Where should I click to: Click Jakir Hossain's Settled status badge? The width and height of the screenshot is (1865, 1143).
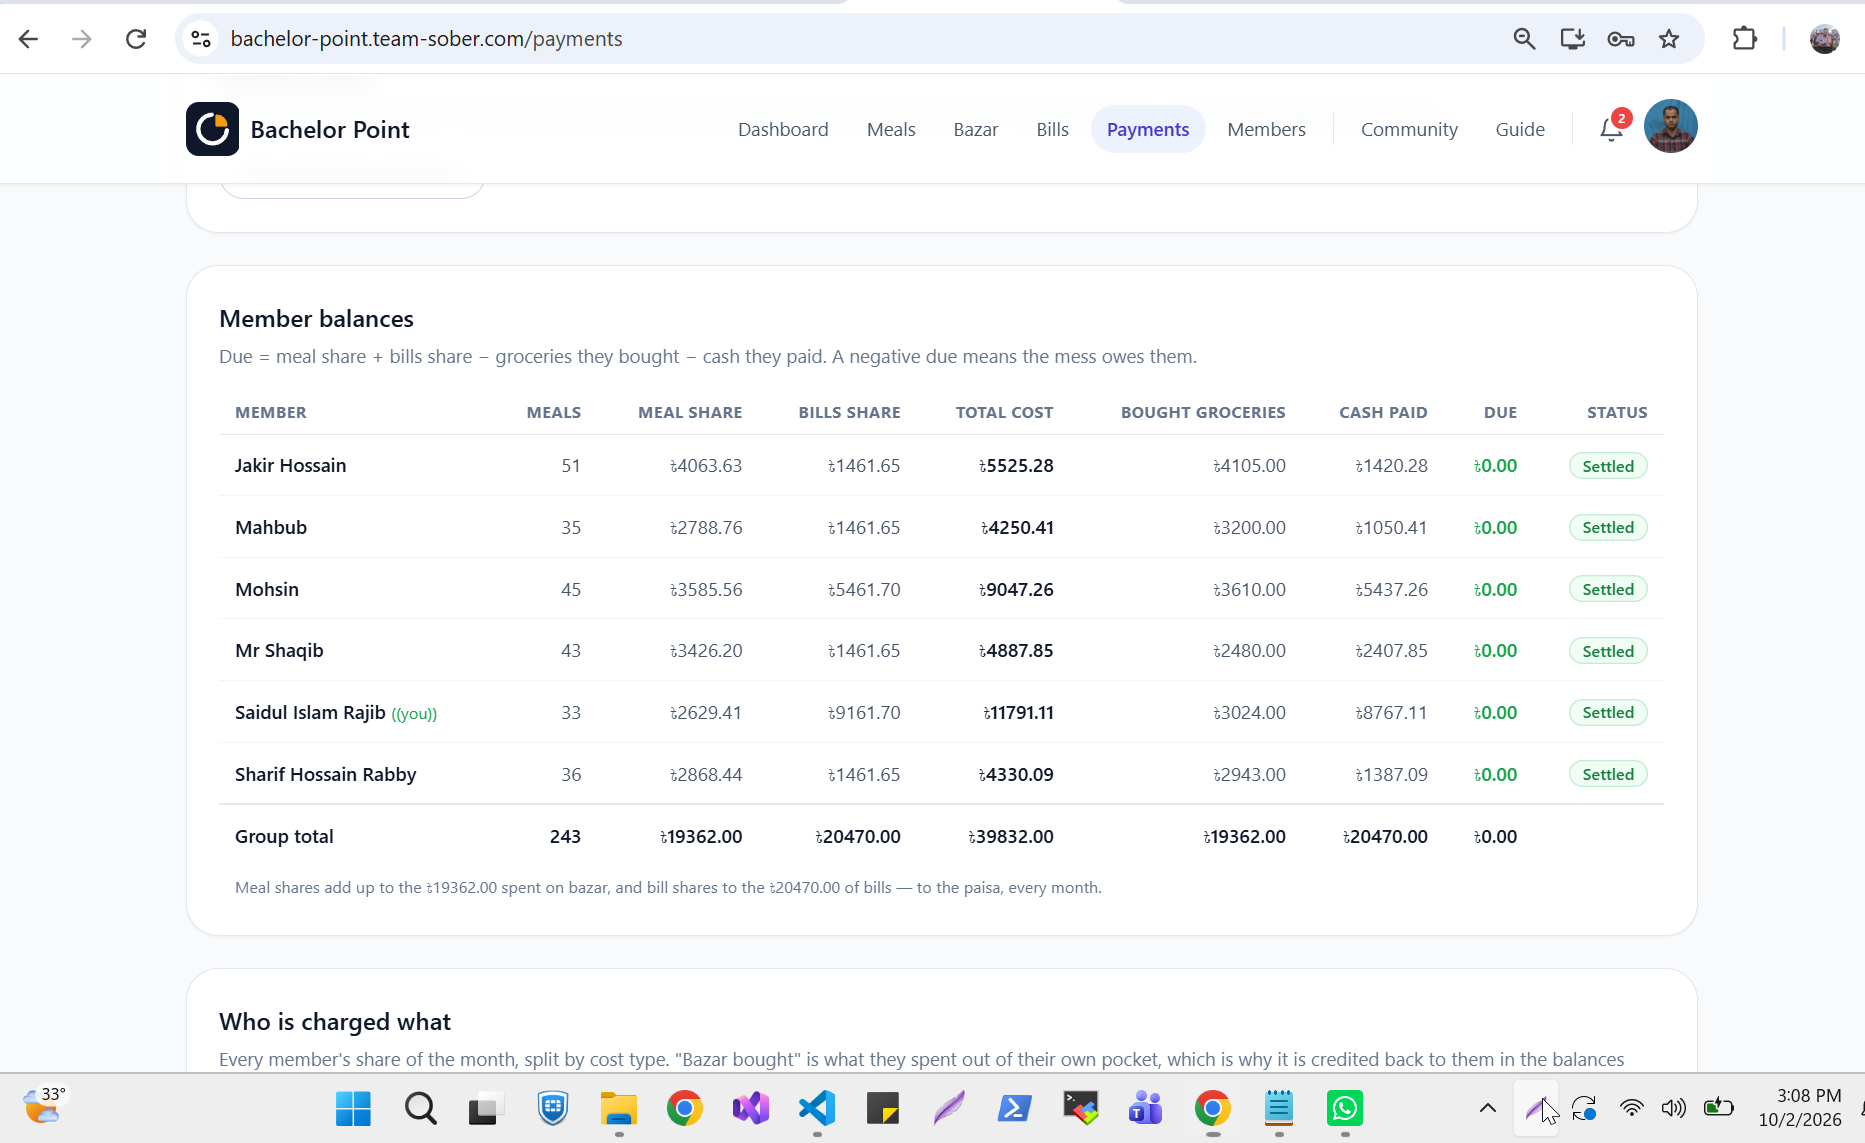click(x=1608, y=466)
